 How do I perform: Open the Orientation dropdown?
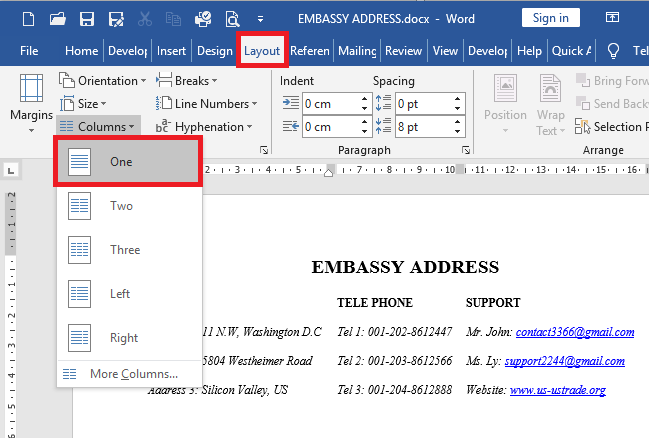click(x=102, y=80)
